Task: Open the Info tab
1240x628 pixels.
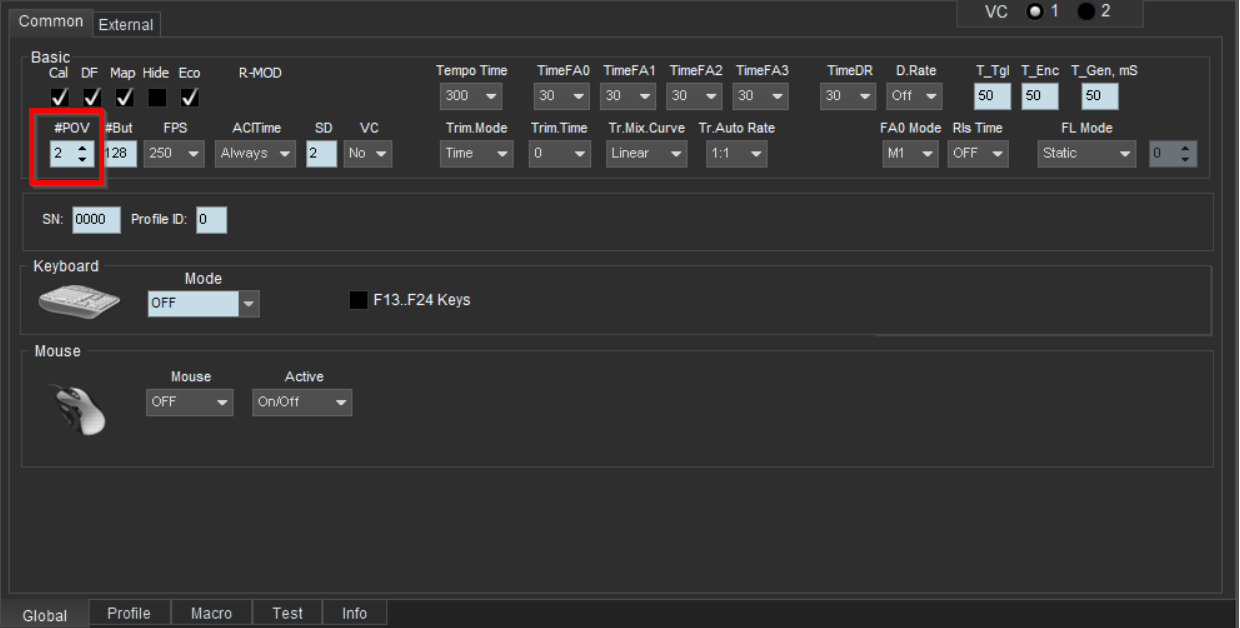Action: (354, 613)
